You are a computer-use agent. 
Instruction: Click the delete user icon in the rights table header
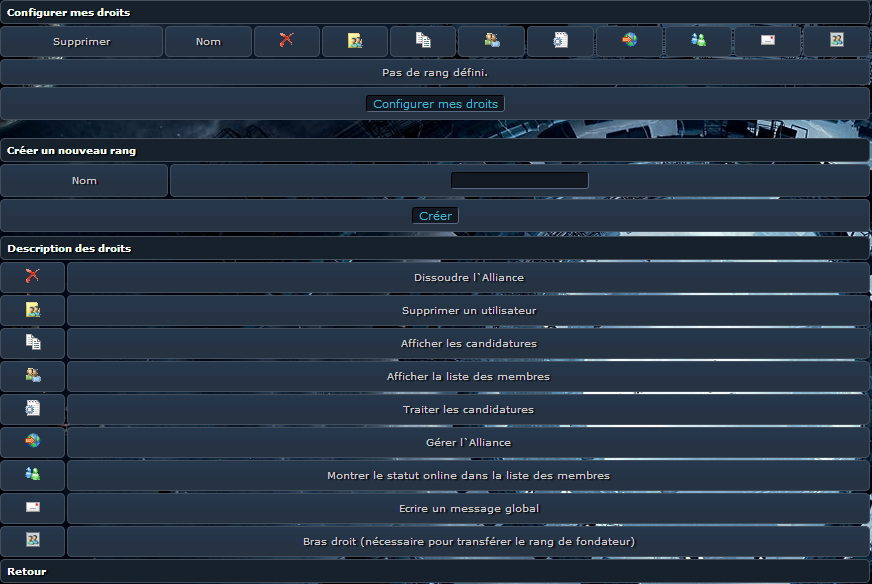[354, 41]
